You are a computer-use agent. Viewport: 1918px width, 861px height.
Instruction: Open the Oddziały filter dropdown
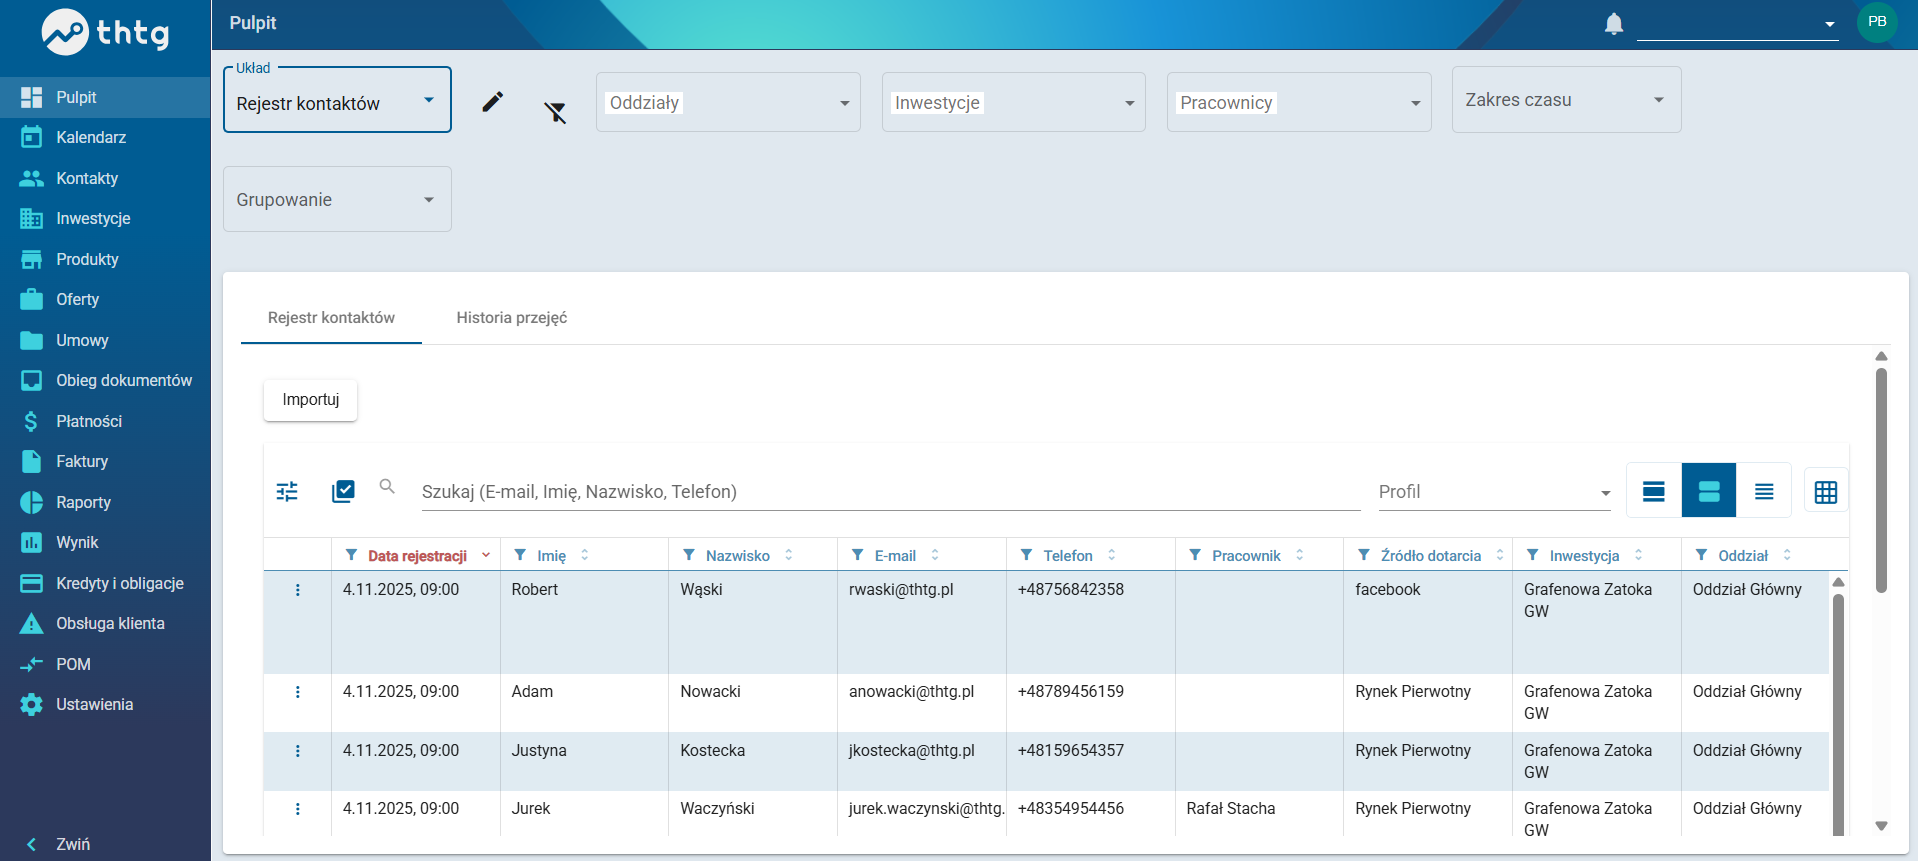[728, 102]
